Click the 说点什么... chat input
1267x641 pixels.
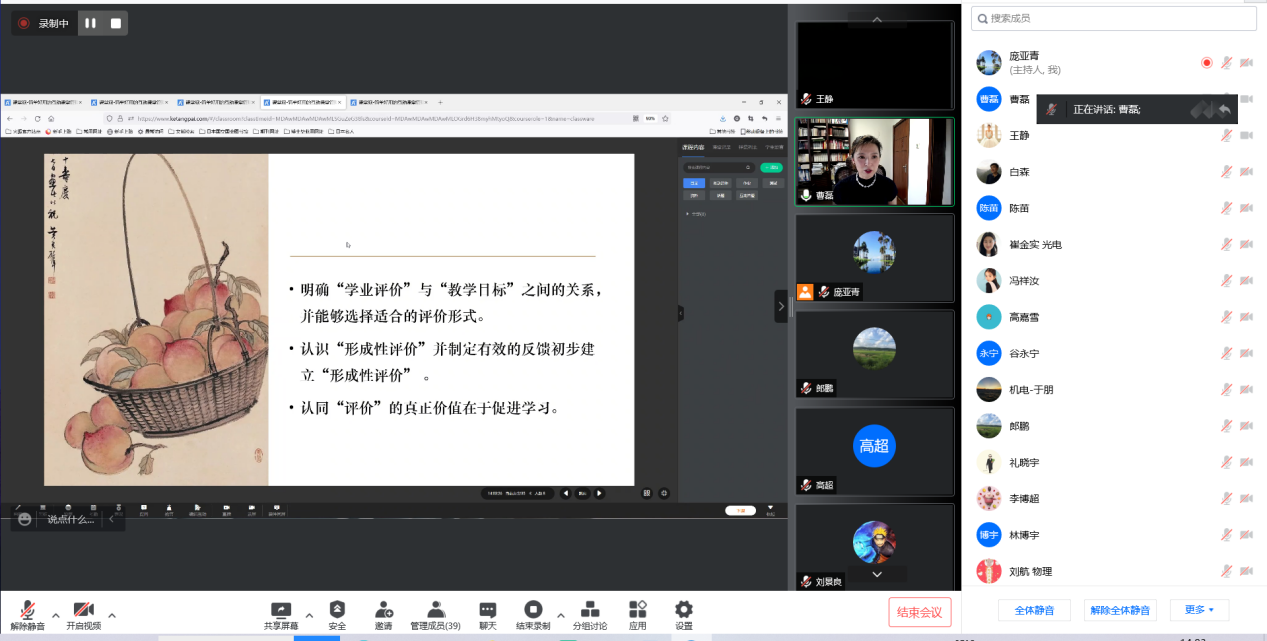70,519
